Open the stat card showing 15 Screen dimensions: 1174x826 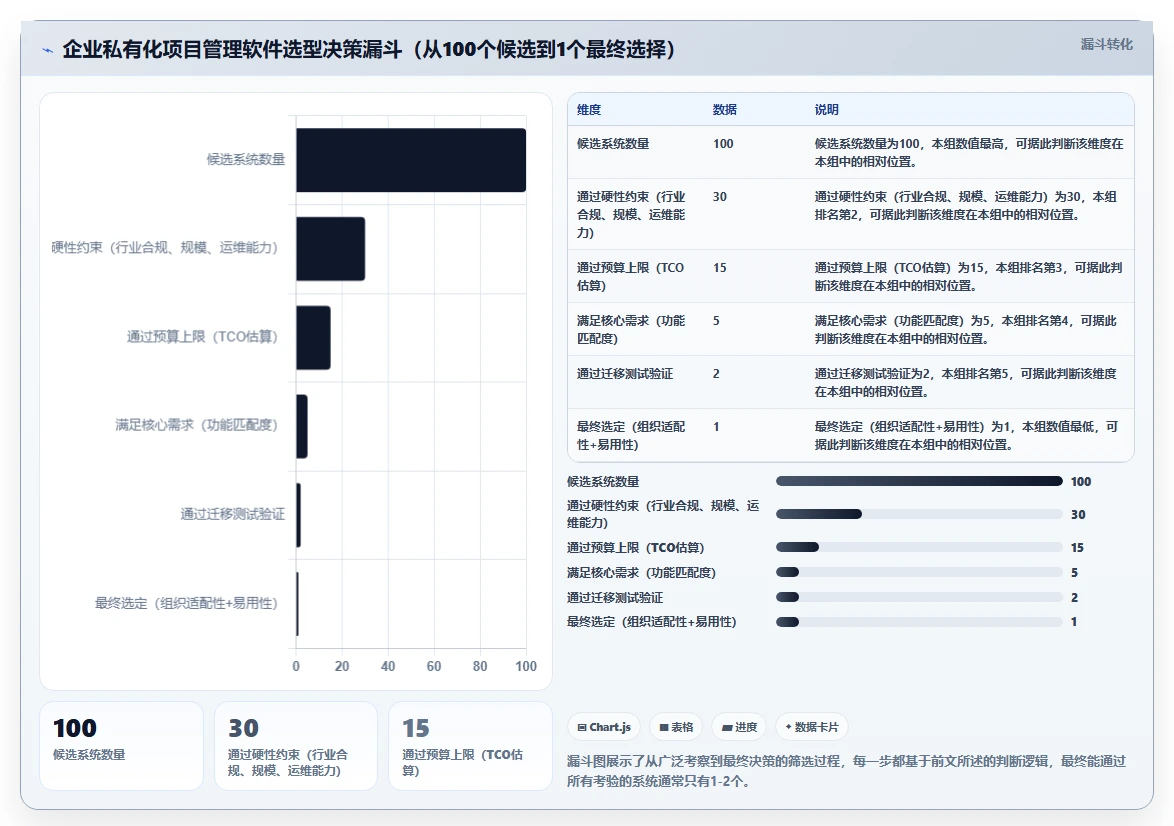[470, 746]
